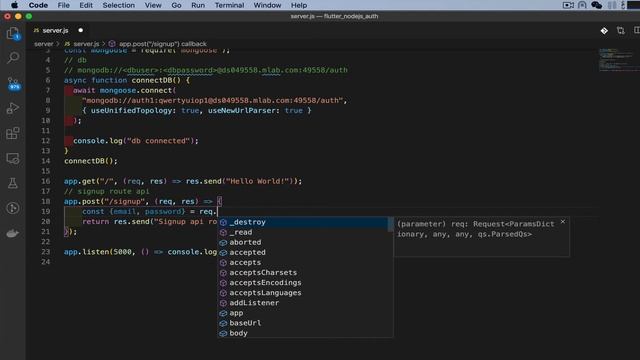Click the open changes icon in editor toolbar
The height and width of the screenshot is (360, 640).
[621, 31]
